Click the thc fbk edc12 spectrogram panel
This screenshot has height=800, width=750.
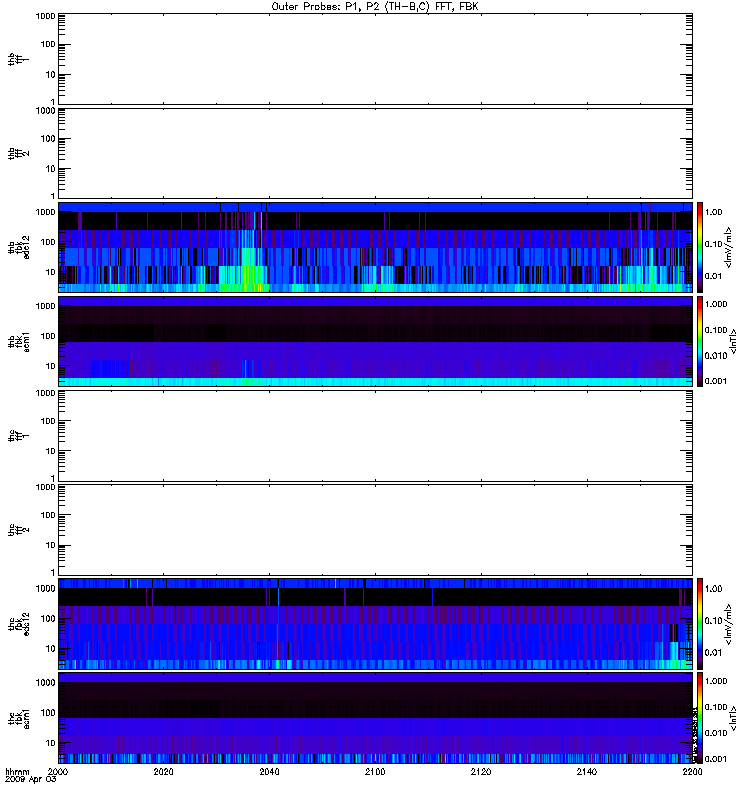coord(375,623)
